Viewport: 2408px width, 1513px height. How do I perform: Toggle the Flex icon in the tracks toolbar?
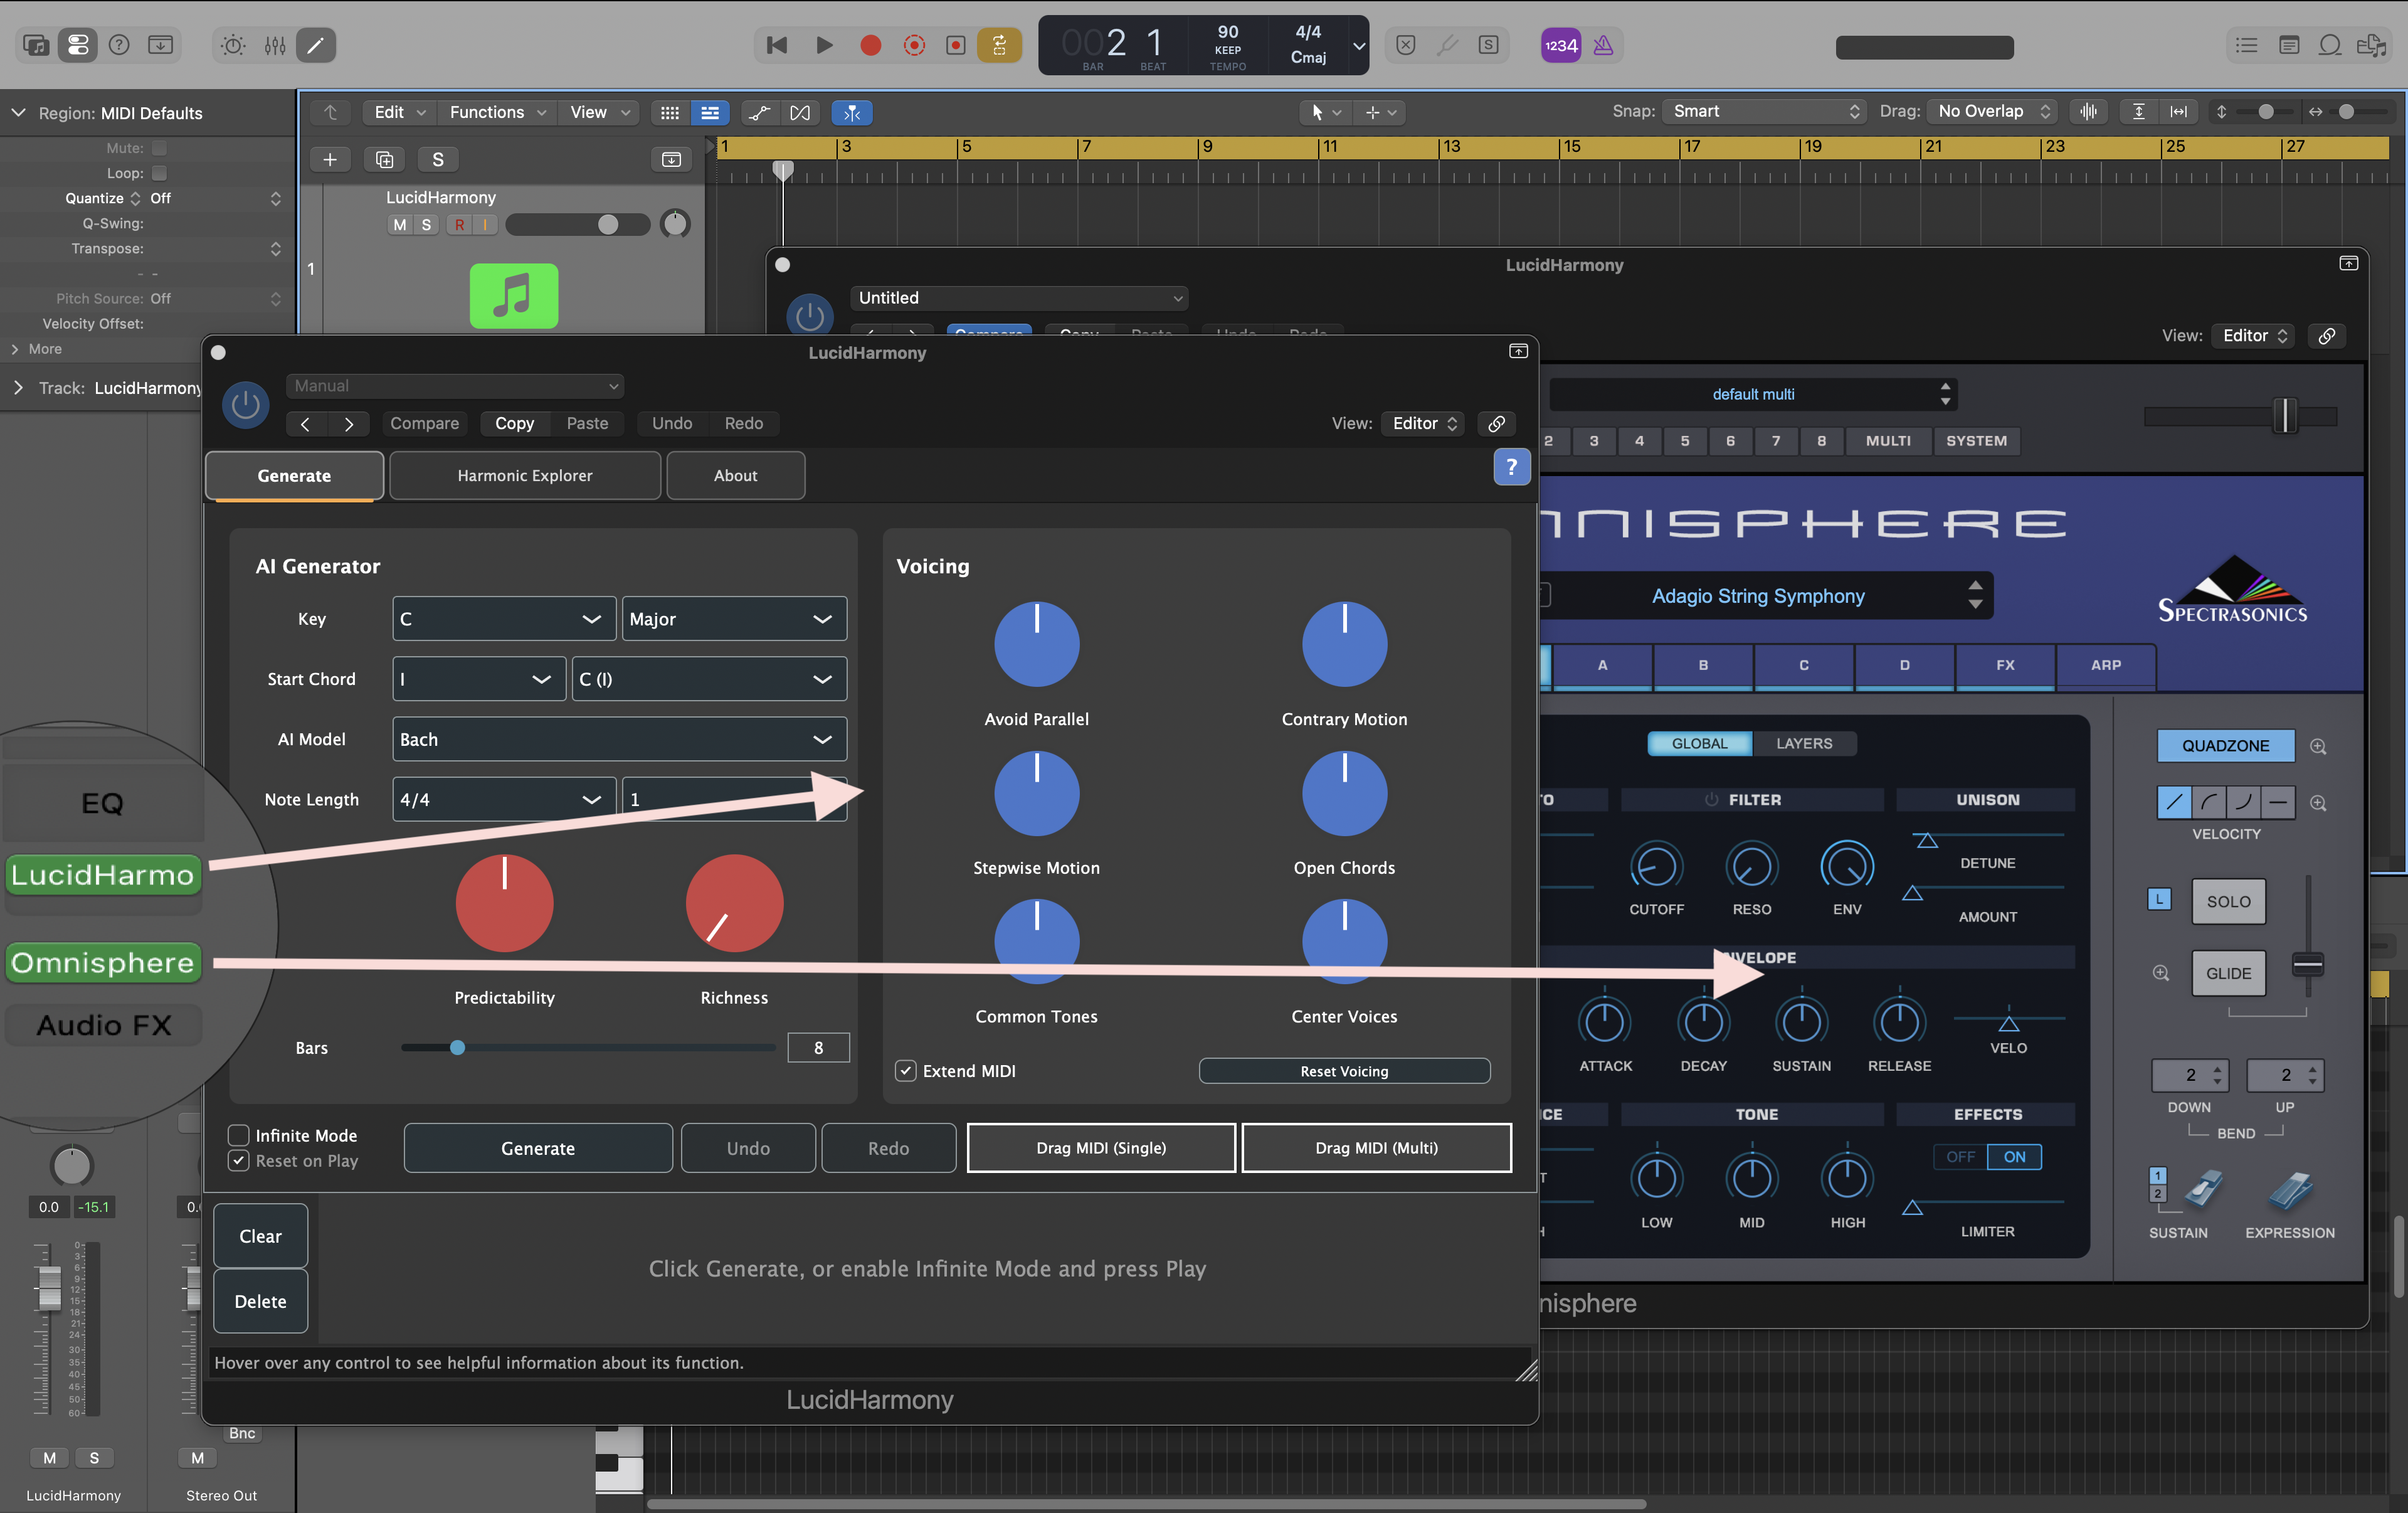pos(800,112)
